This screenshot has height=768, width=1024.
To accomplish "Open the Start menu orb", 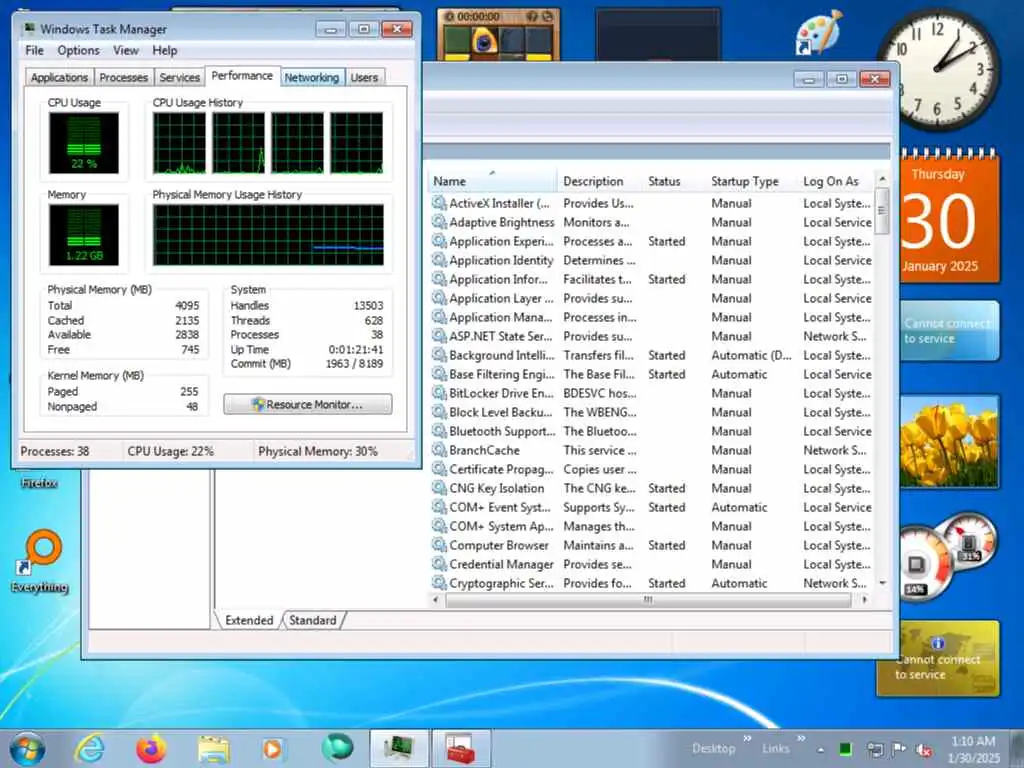I will (x=27, y=749).
